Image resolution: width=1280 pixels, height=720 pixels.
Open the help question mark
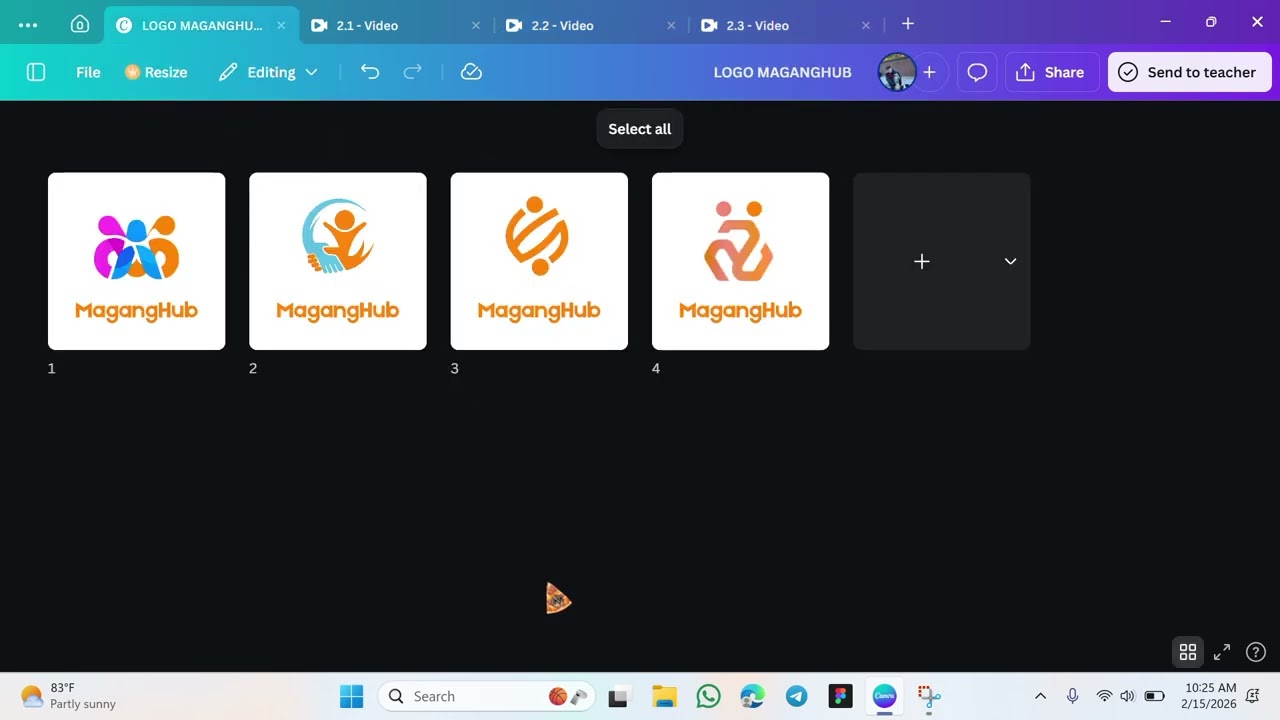pyautogui.click(x=1256, y=652)
